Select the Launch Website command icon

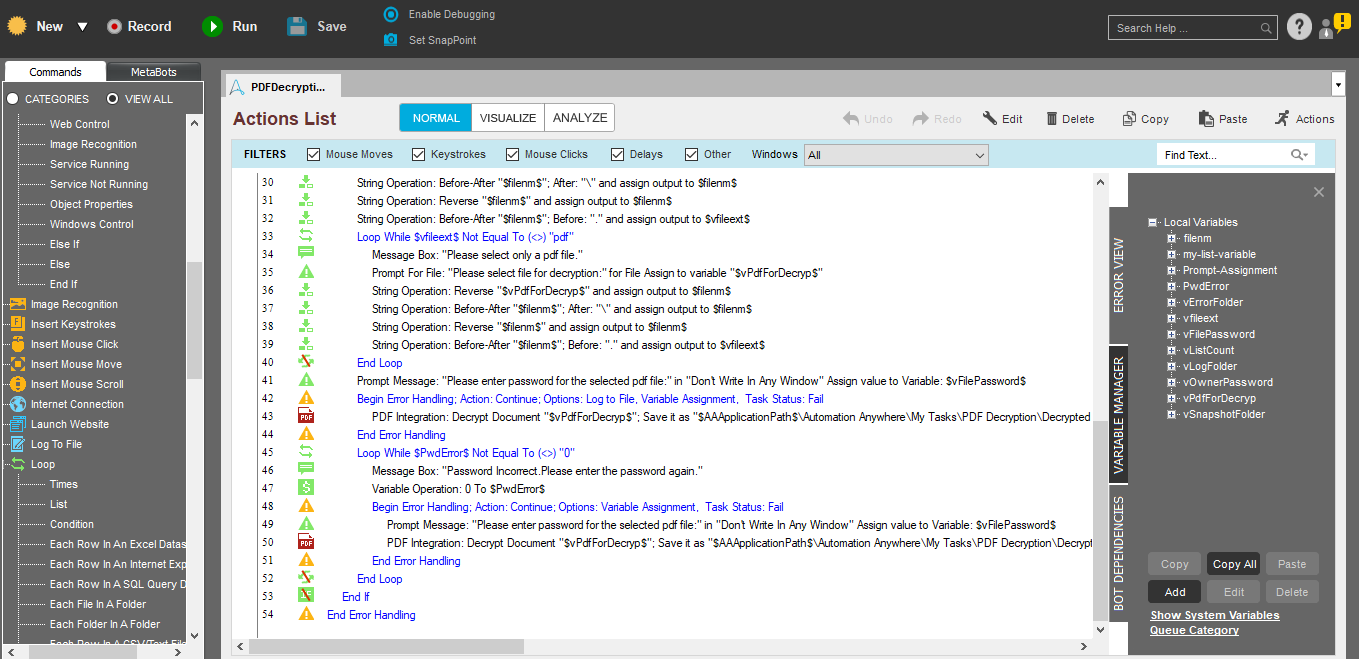pyautogui.click(x=17, y=424)
